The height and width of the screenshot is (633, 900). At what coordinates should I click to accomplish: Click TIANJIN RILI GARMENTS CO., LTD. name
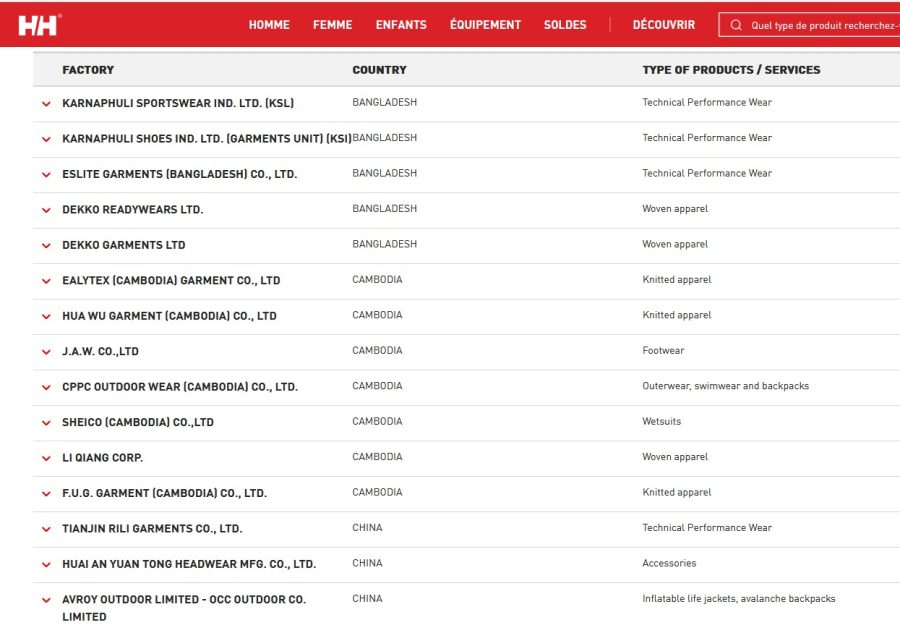pos(152,529)
